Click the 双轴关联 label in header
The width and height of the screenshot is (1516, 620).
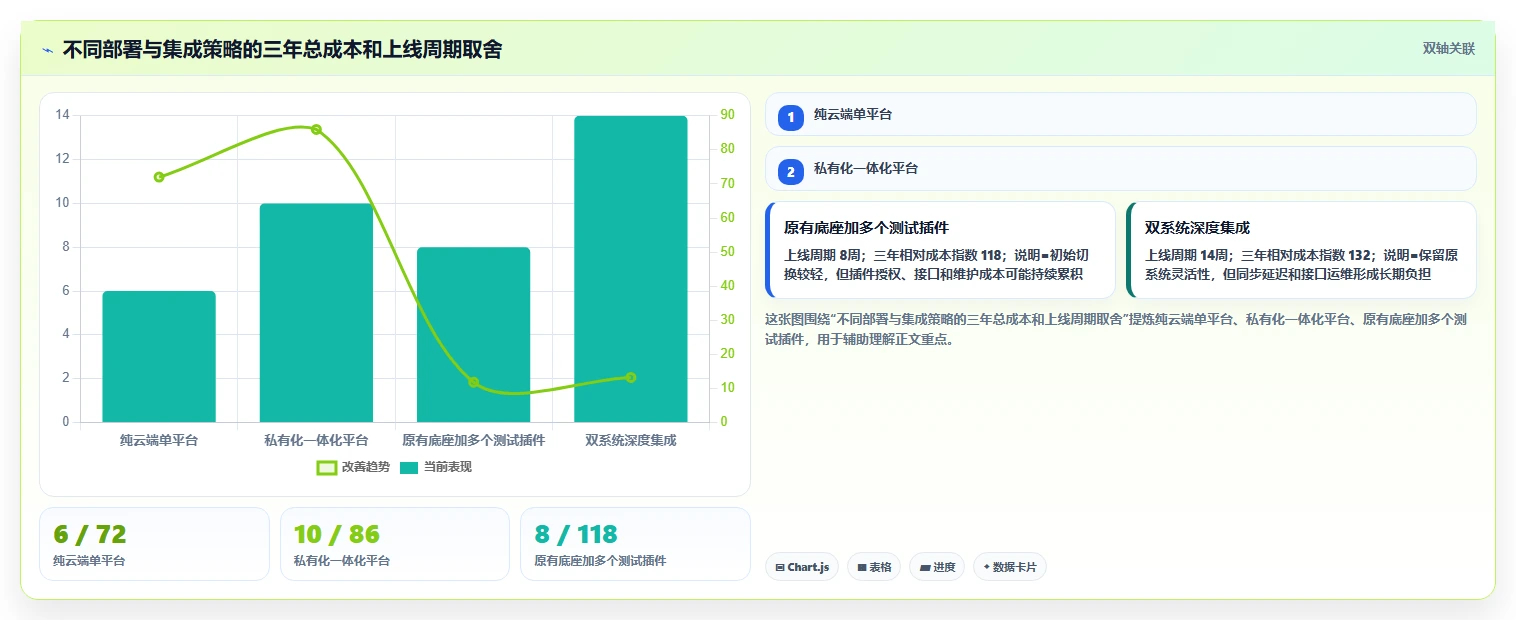(x=1449, y=49)
